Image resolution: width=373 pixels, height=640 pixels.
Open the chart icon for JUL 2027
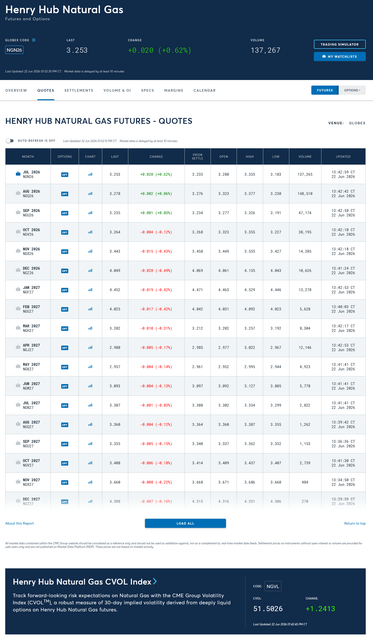tap(90, 405)
